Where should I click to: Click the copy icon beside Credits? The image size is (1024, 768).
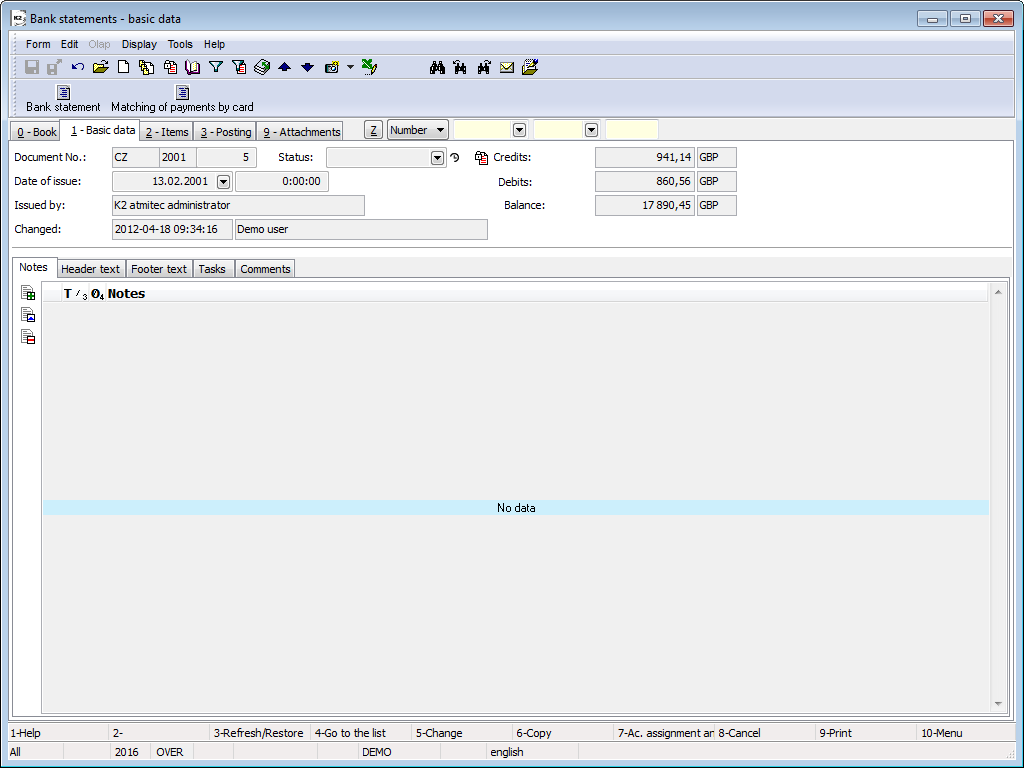point(481,157)
